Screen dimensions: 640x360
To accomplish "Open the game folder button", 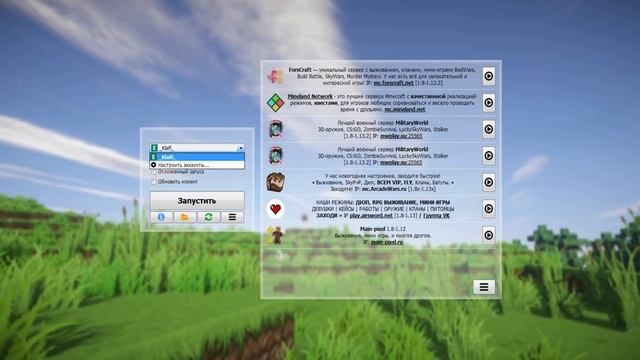I will [185, 217].
